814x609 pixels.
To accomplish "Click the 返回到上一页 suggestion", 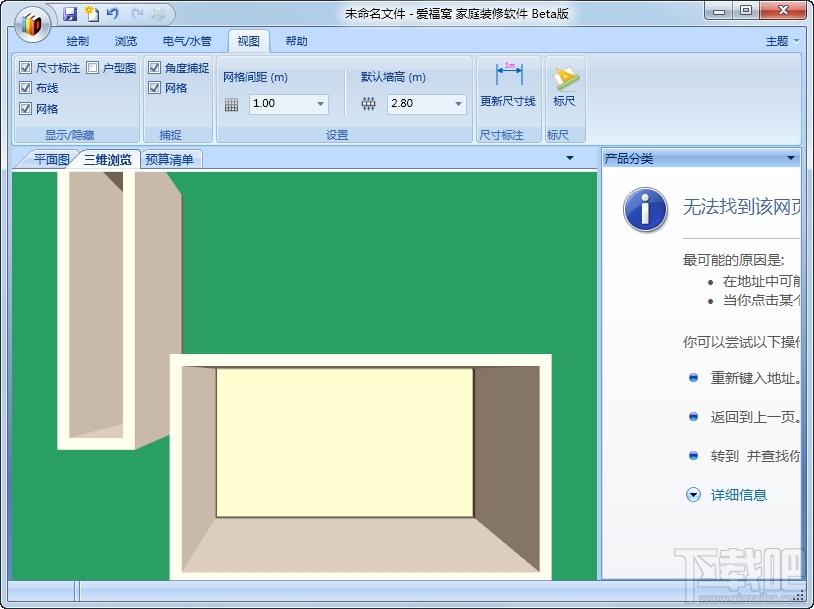I will (755, 417).
